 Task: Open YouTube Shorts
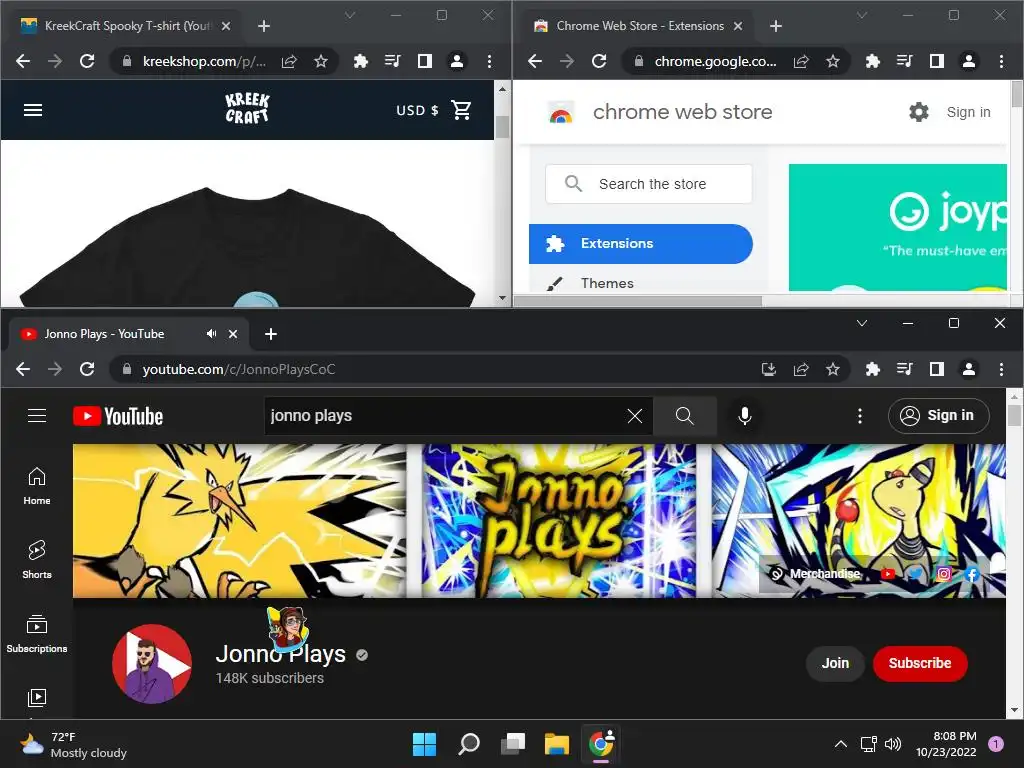[x=37, y=560]
